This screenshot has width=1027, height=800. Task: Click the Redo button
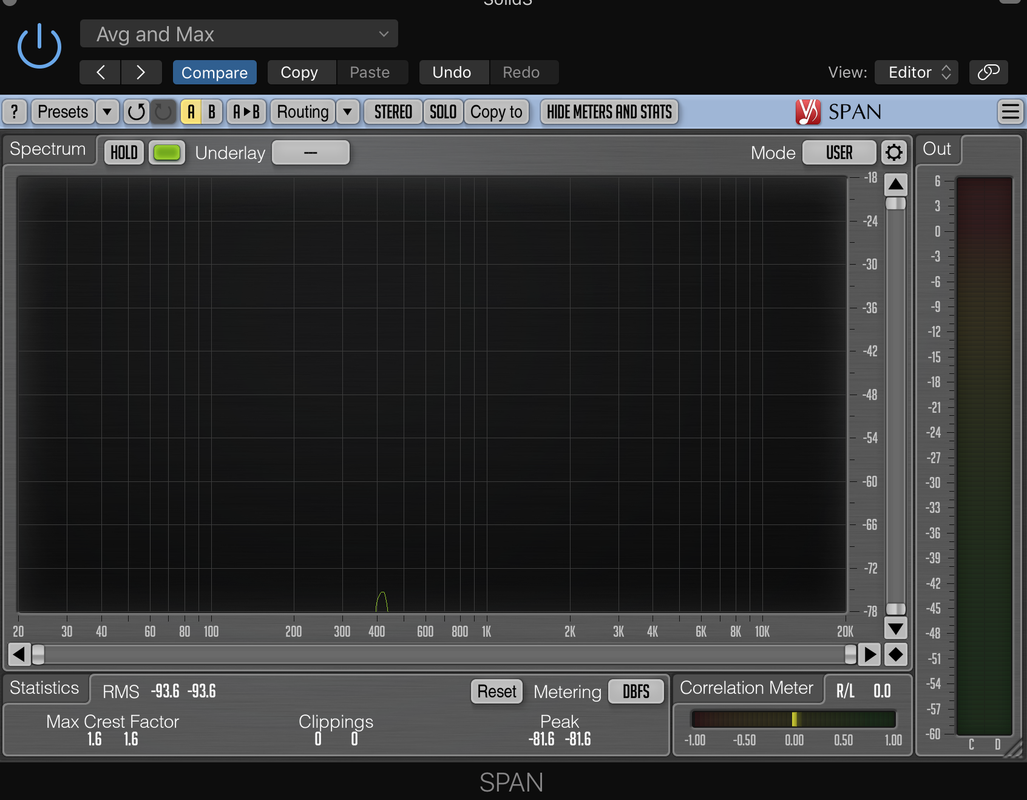click(x=521, y=72)
